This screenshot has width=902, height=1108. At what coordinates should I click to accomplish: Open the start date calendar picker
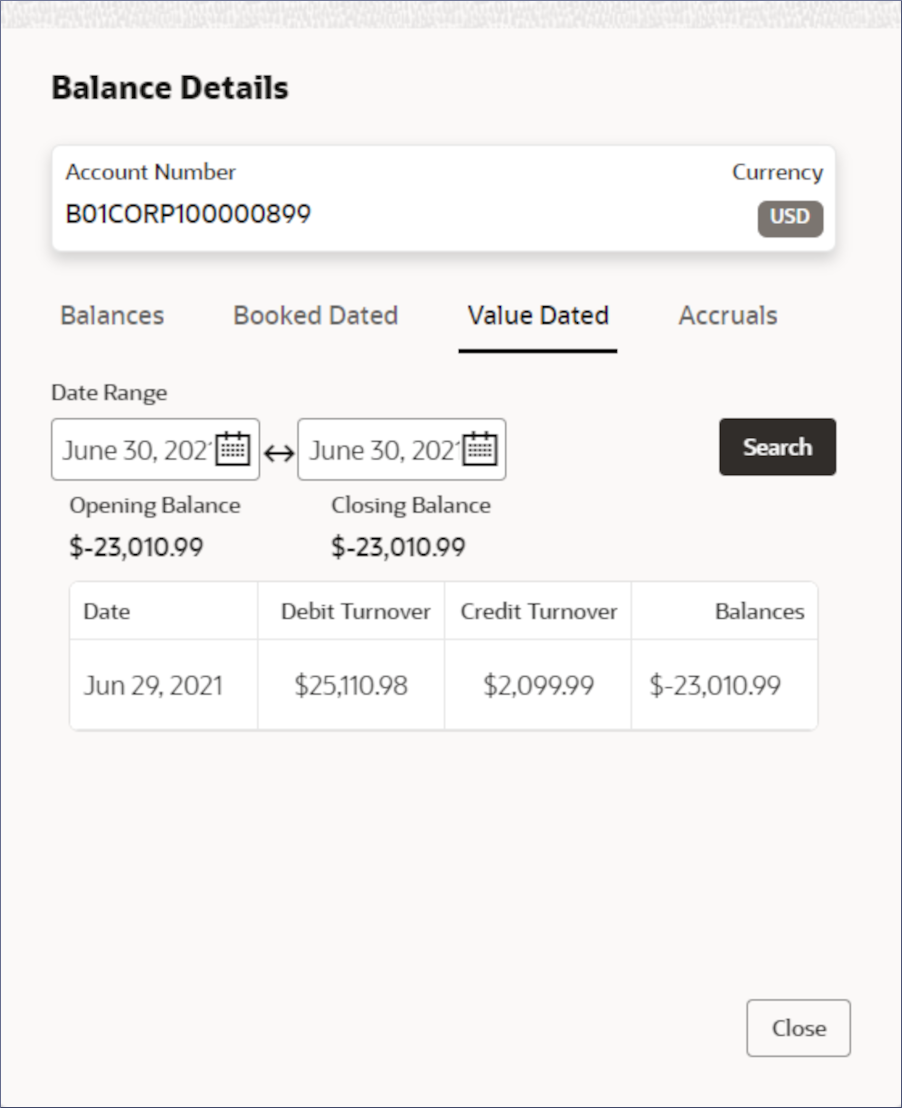[233, 449]
